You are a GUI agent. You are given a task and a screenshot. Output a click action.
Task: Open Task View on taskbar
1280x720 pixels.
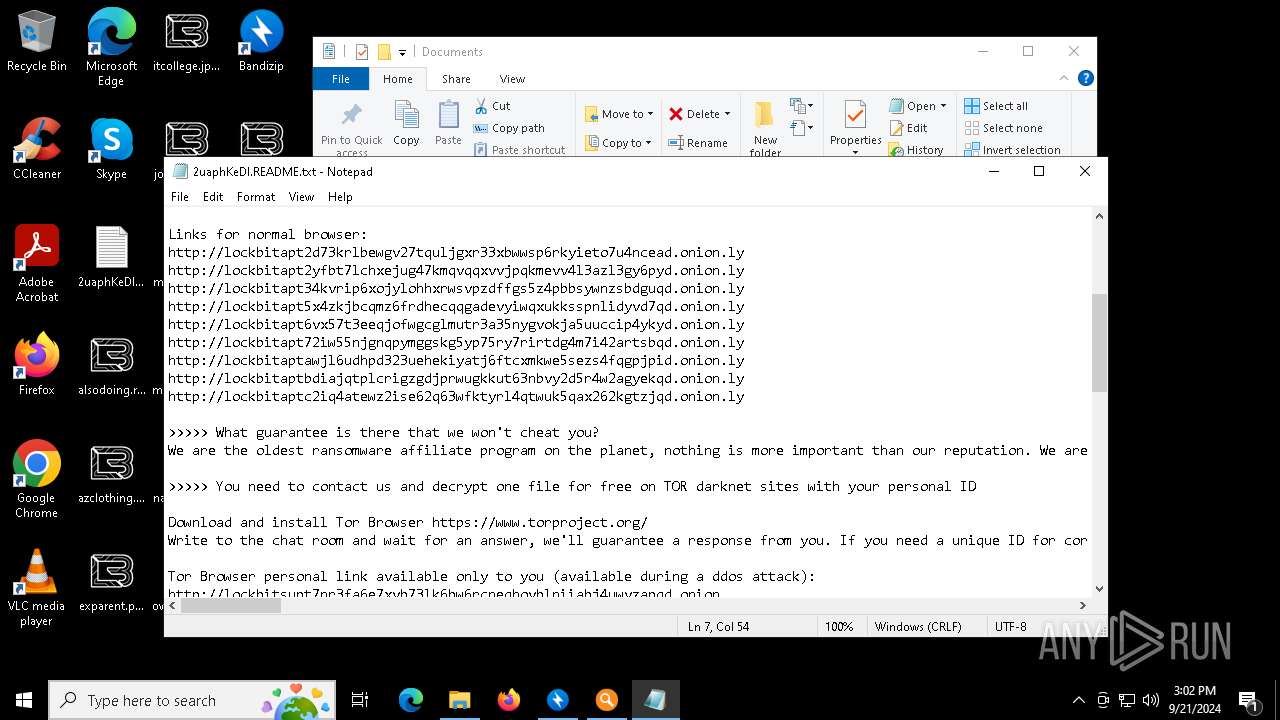point(360,700)
